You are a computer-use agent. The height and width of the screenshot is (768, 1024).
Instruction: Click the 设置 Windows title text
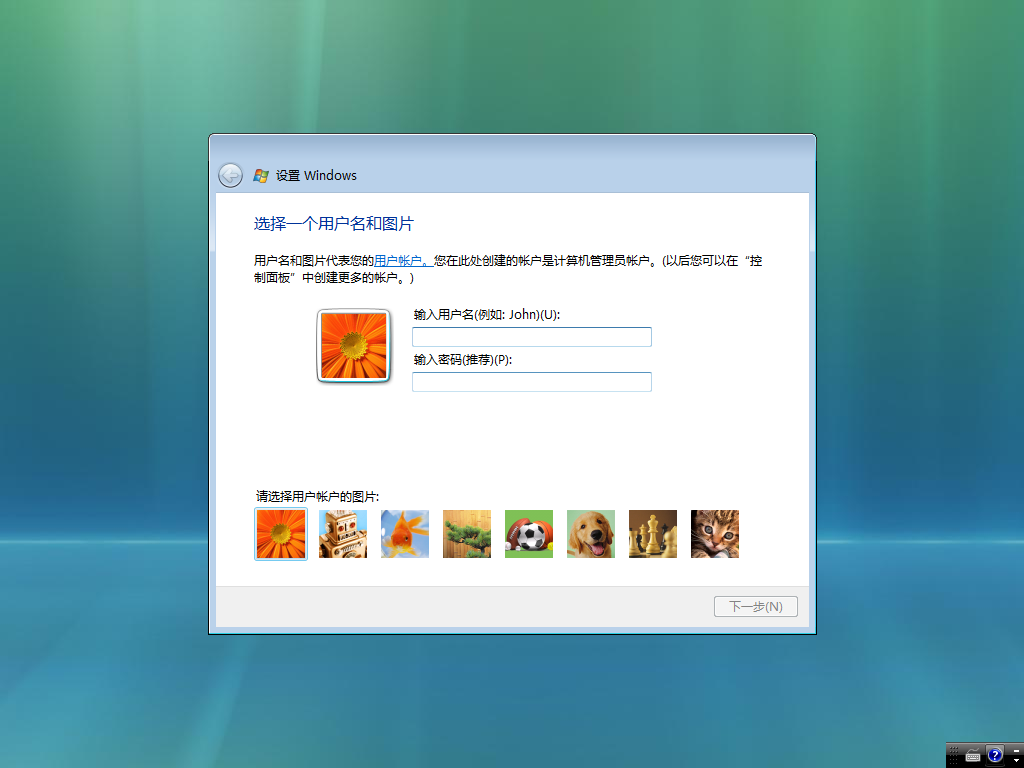pyautogui.click(x=316, y=175)
